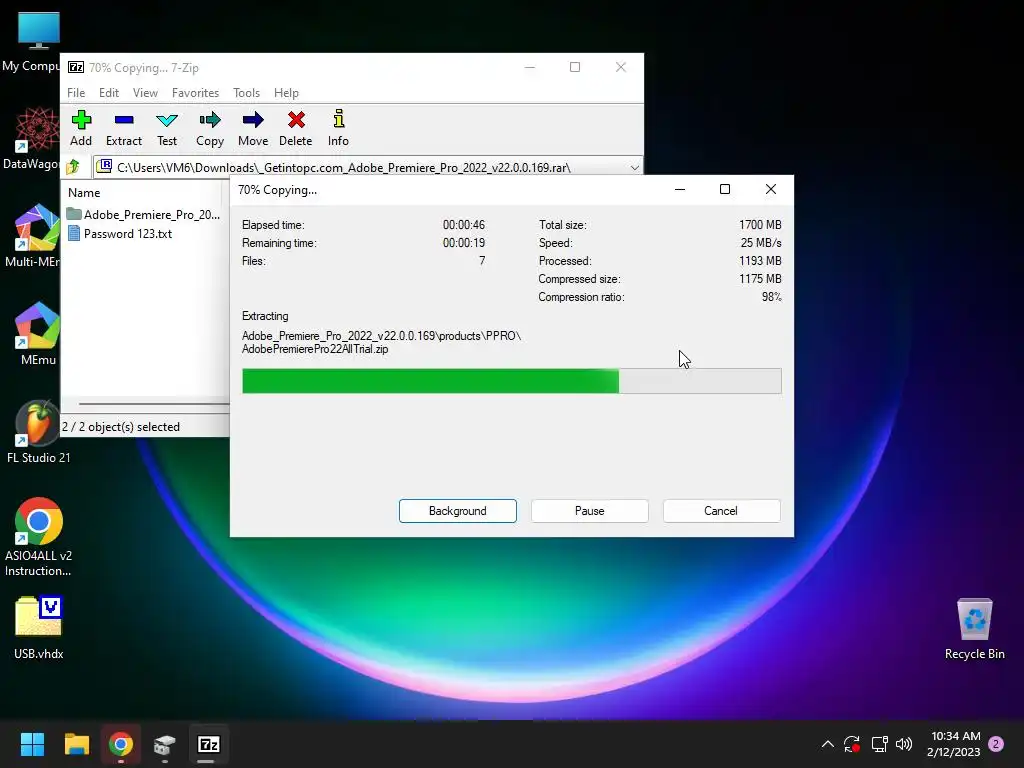The width and height of the screenshot is (1024, 768).
Task: Click the Total size value 1700 MB
Action: pos(760,225)
